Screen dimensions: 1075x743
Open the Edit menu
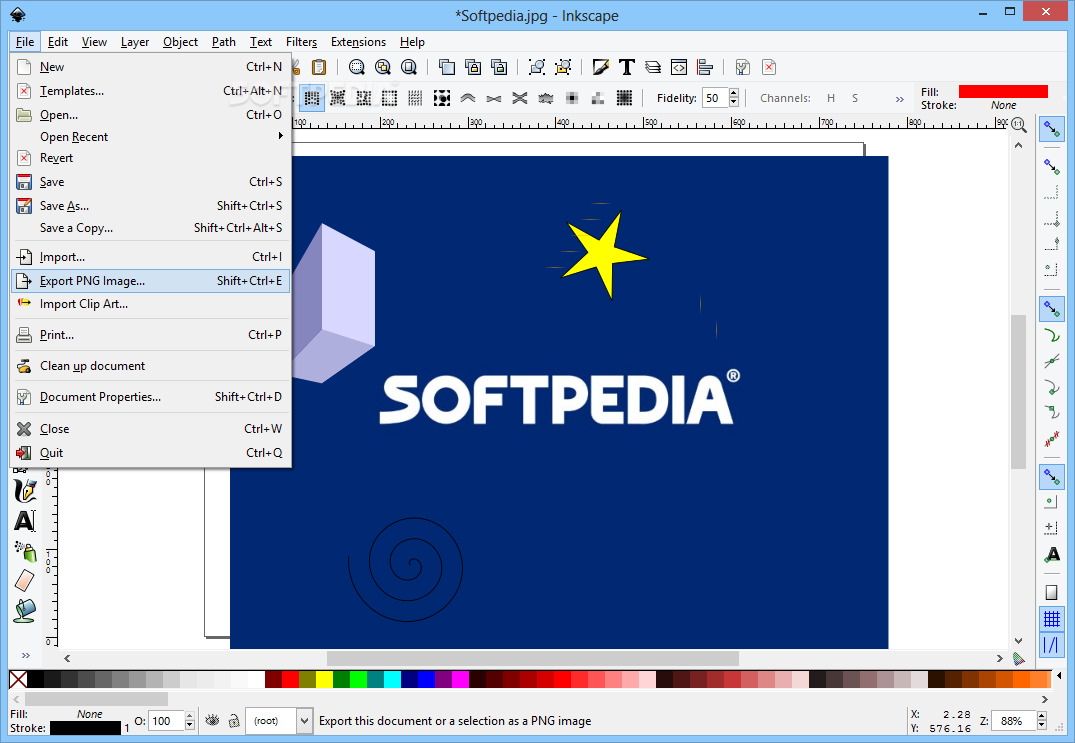tap(58, 42)
